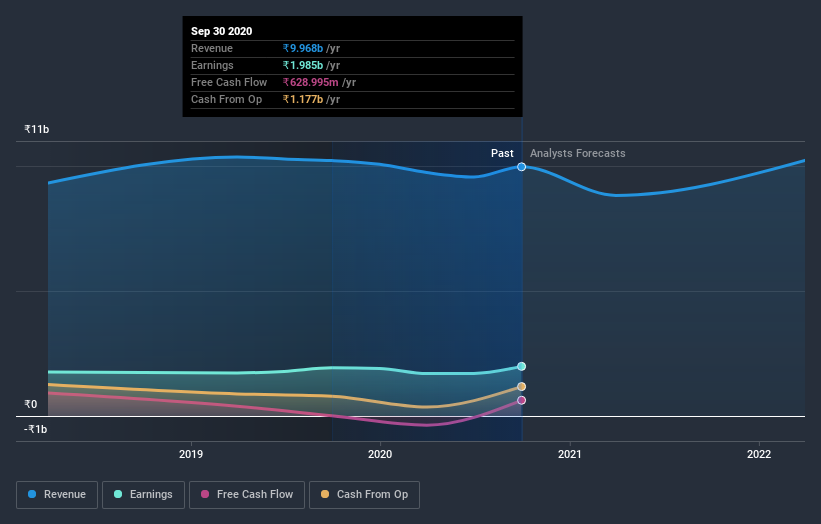Click the ₹1.985b earnings value in tooltip
This screenshot has height=524, width=821.
[x=303, y=65]
